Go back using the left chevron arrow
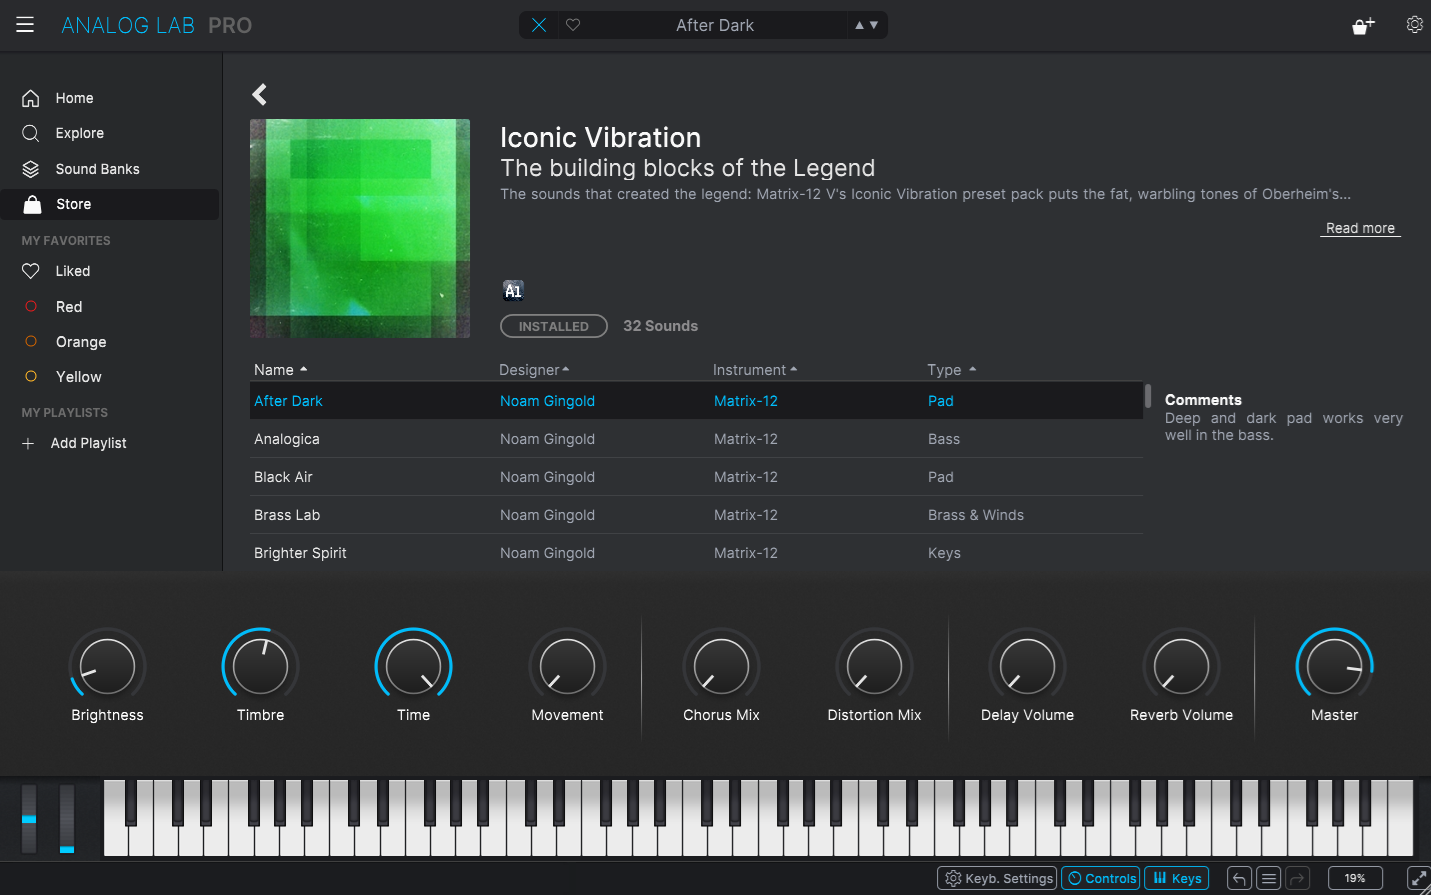1431x895 pixels. click(260, 94)
